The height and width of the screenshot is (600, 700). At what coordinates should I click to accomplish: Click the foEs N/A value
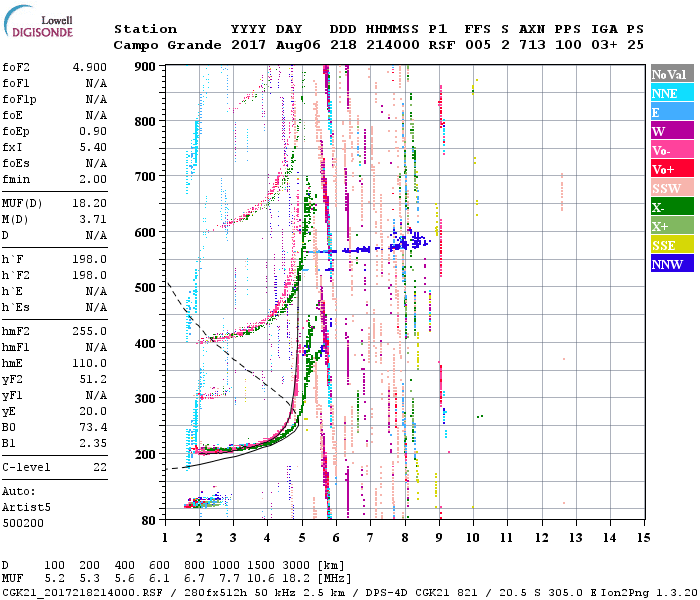click(x=96, y=163)
